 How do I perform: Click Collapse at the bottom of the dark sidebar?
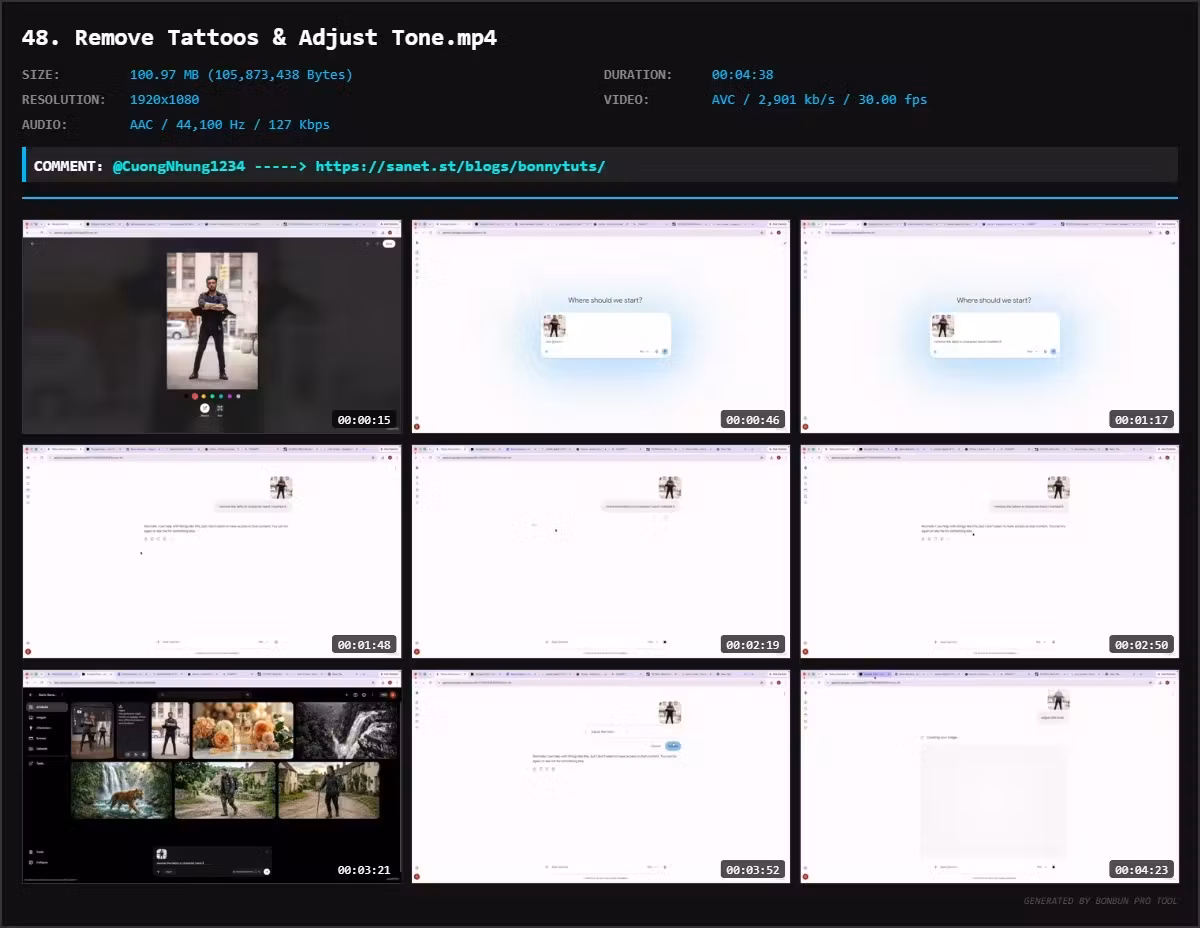(39, 862)
